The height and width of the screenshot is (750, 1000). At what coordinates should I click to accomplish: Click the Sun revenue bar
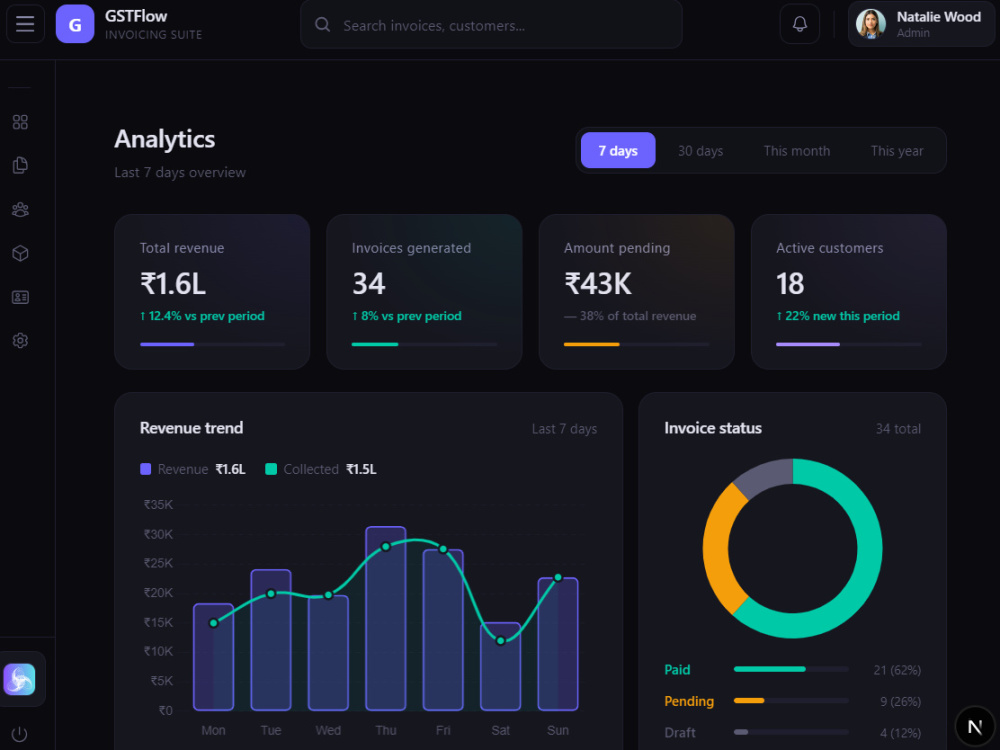pos(558,644)
